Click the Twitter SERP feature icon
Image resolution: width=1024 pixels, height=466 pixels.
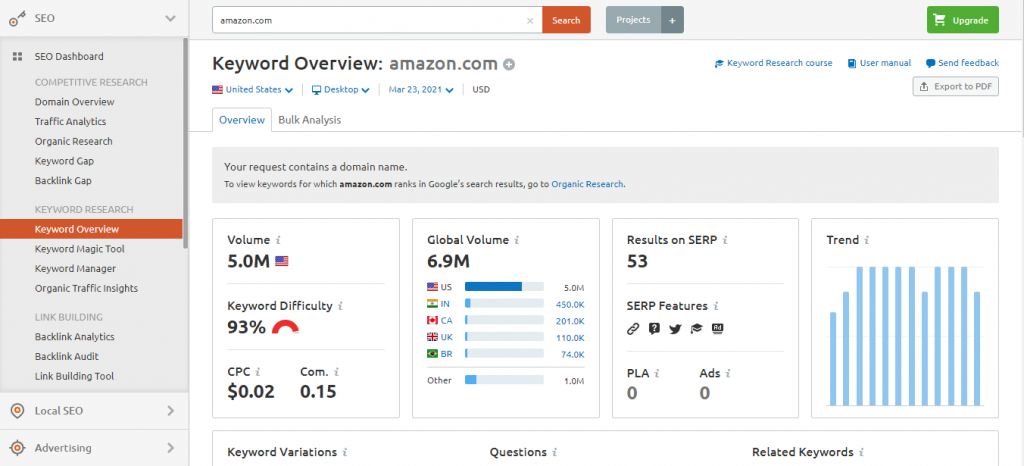click(675, 328)
